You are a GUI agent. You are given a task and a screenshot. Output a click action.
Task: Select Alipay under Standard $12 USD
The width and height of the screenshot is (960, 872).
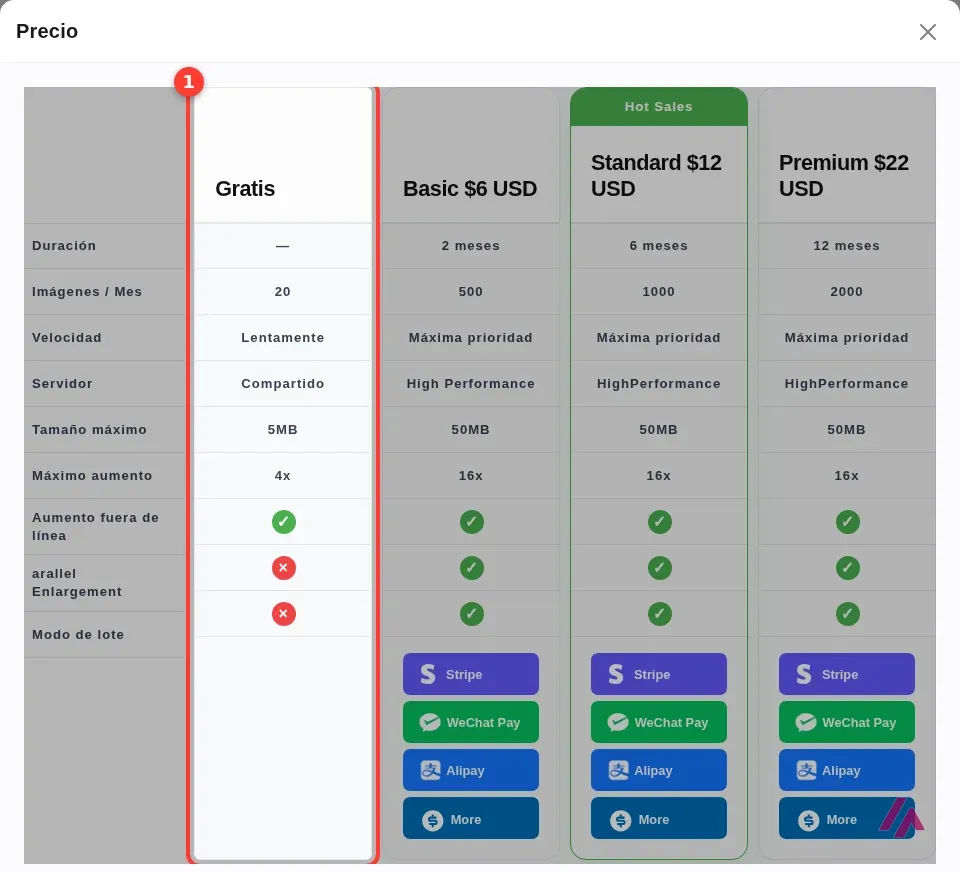click(658, 770)
